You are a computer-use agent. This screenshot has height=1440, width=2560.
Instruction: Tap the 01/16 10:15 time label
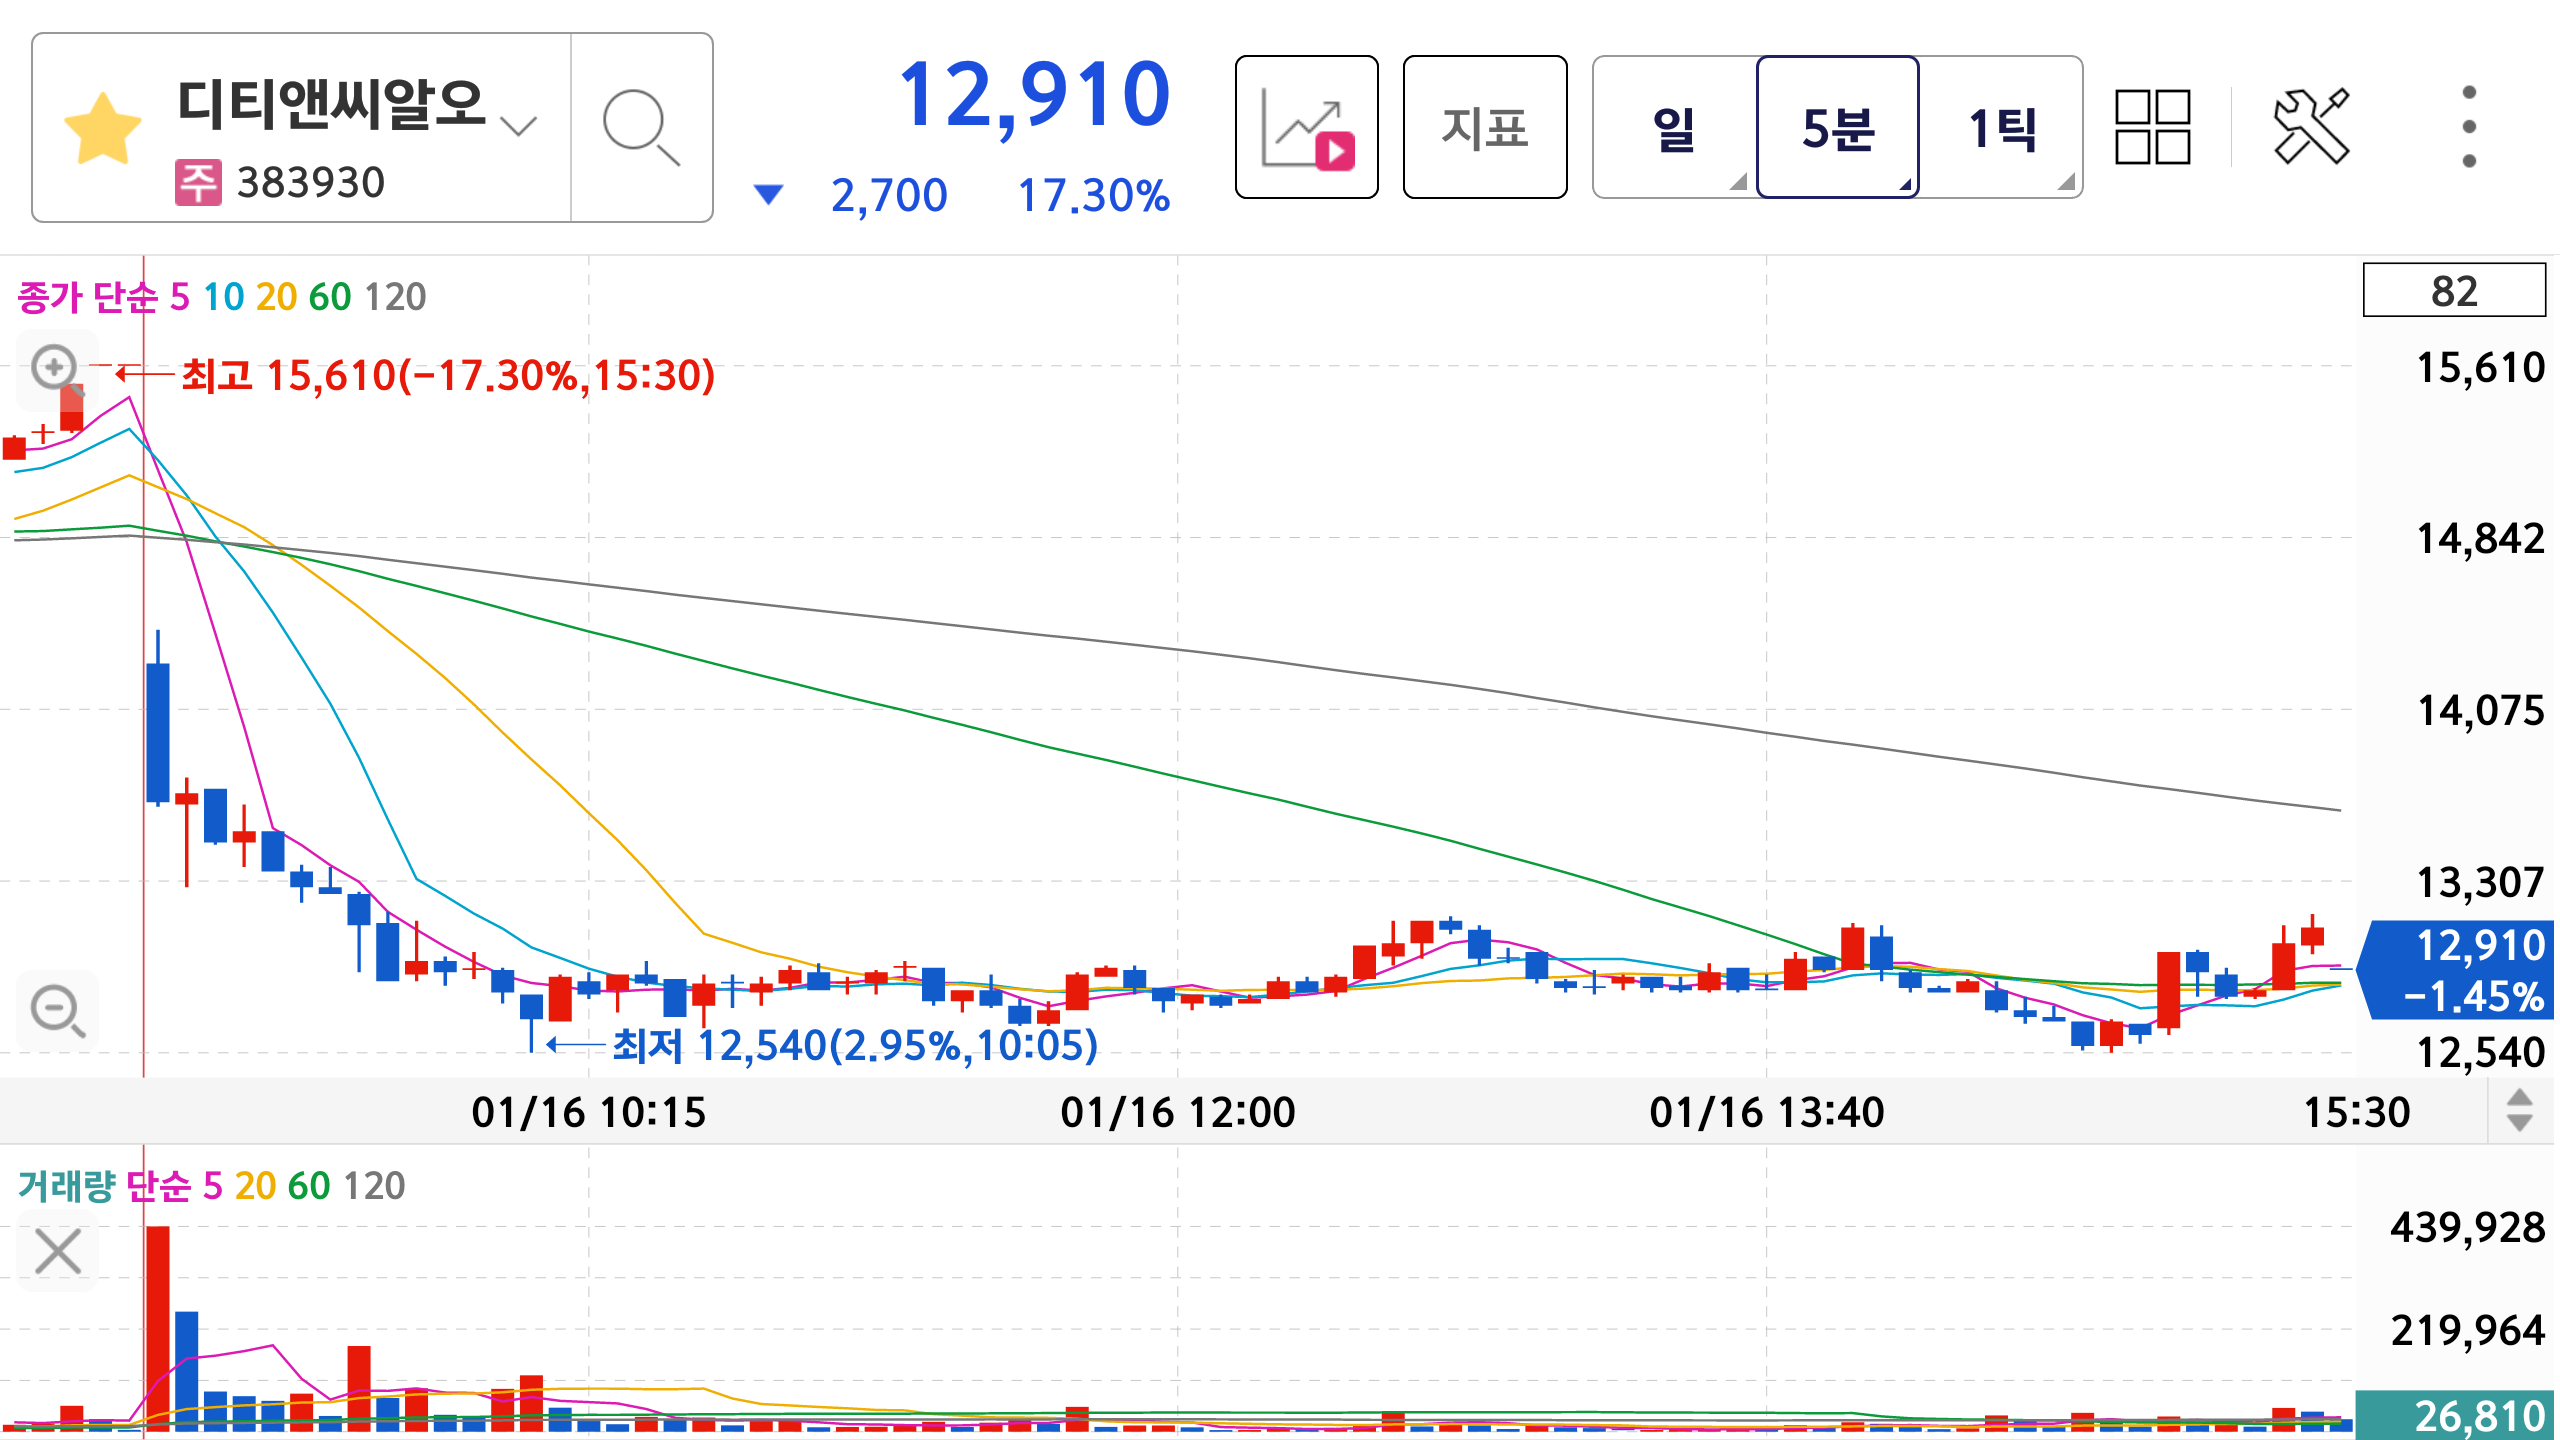tap(589, 1112)
